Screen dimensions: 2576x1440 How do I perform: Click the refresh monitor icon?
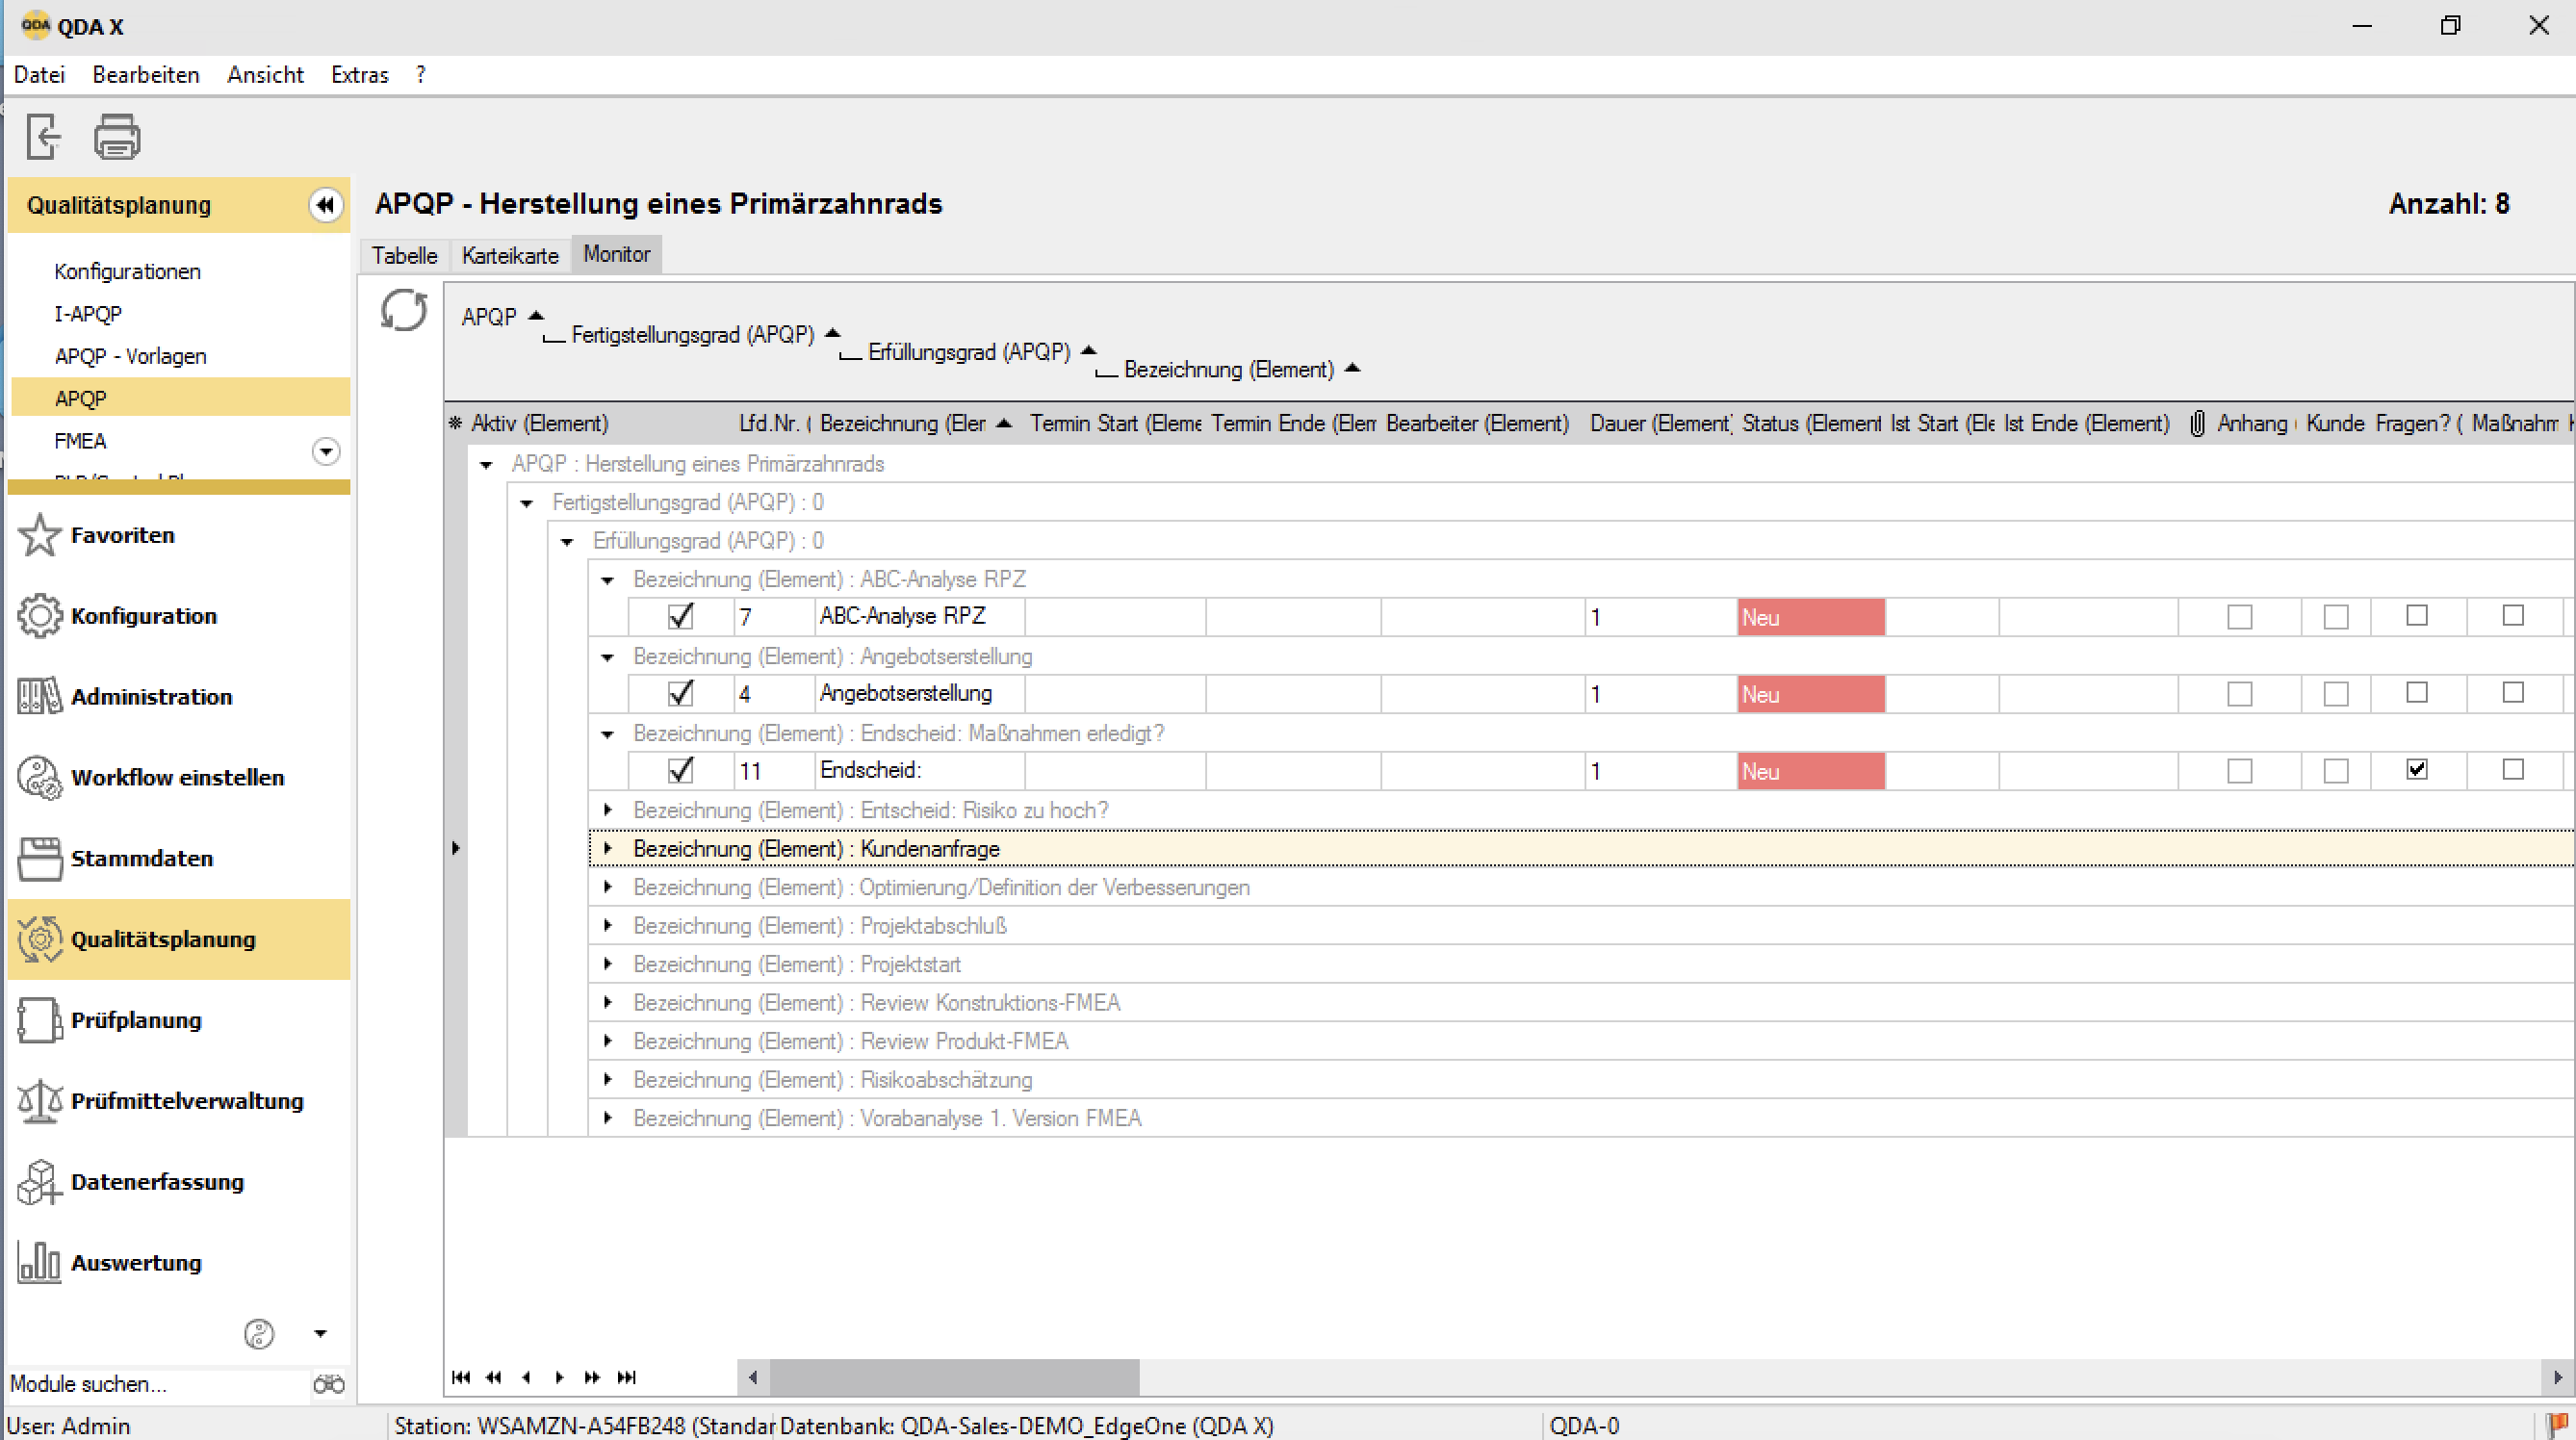click(404, 310)
